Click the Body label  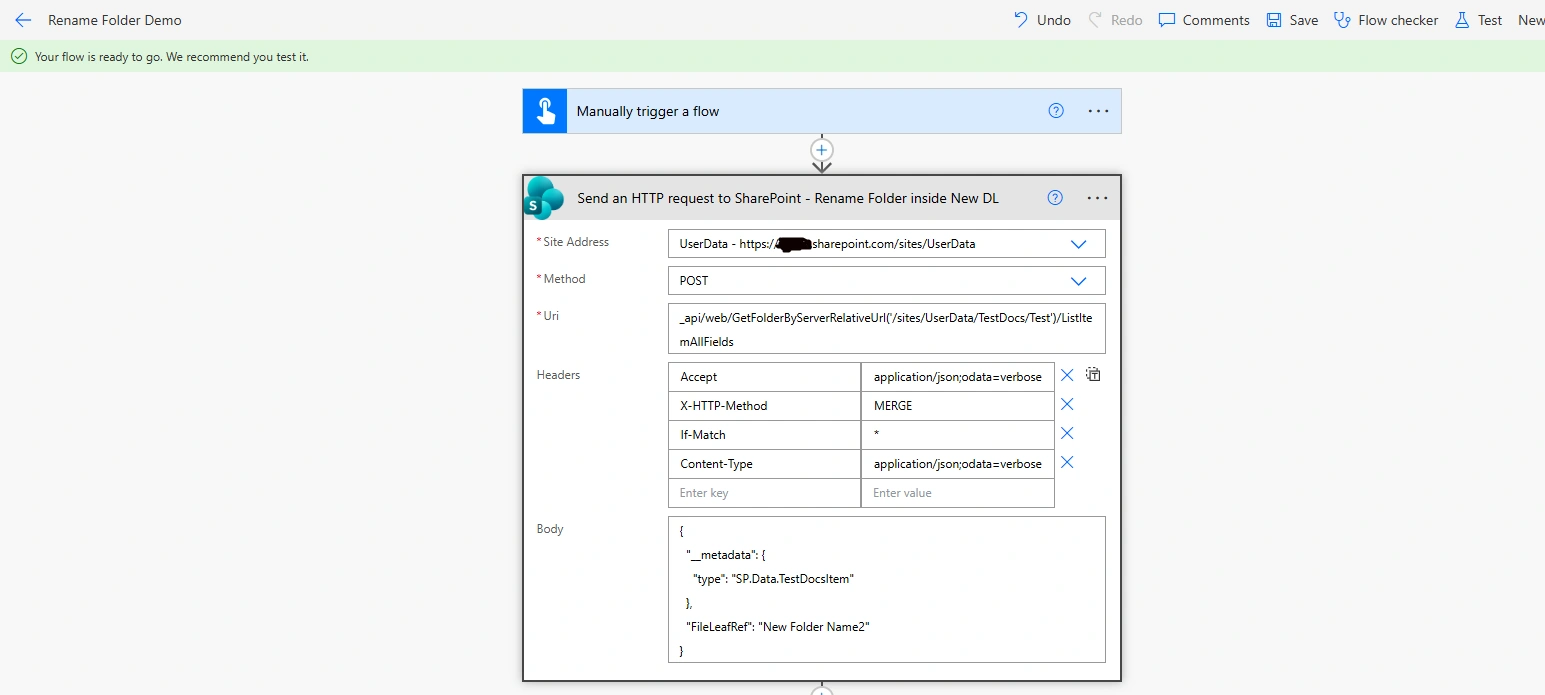click(x=550, y=529)
